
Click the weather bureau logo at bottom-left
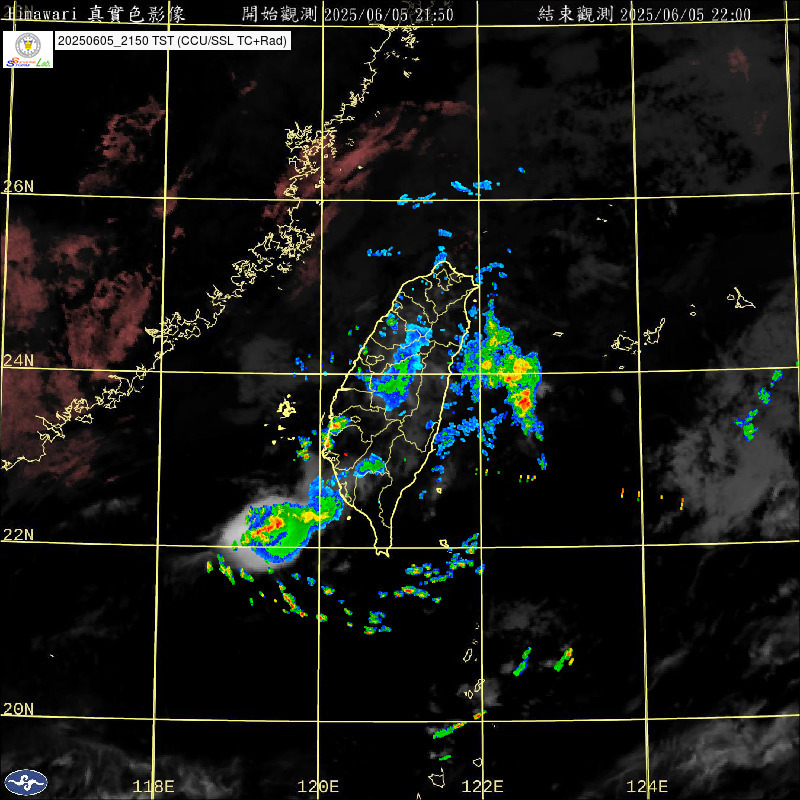click(25, 782)
